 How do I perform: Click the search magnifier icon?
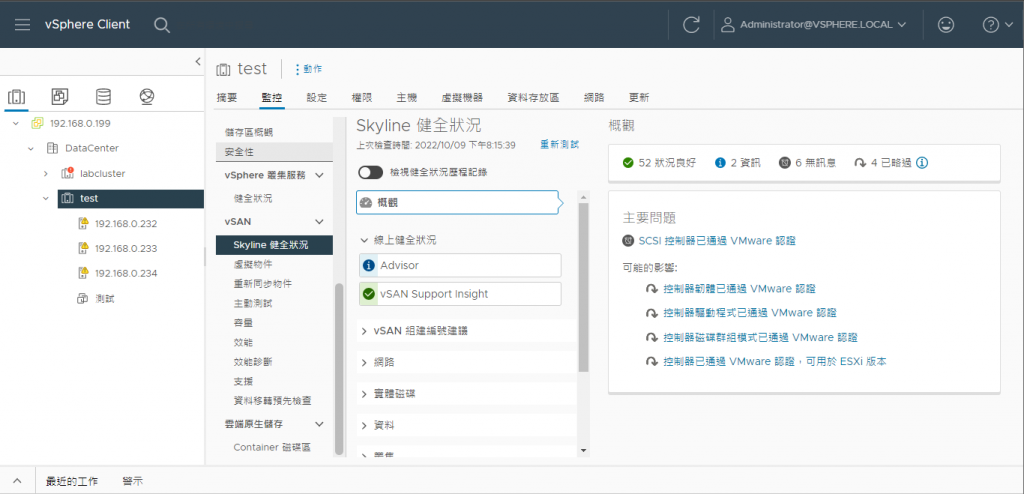coord(162,25)
